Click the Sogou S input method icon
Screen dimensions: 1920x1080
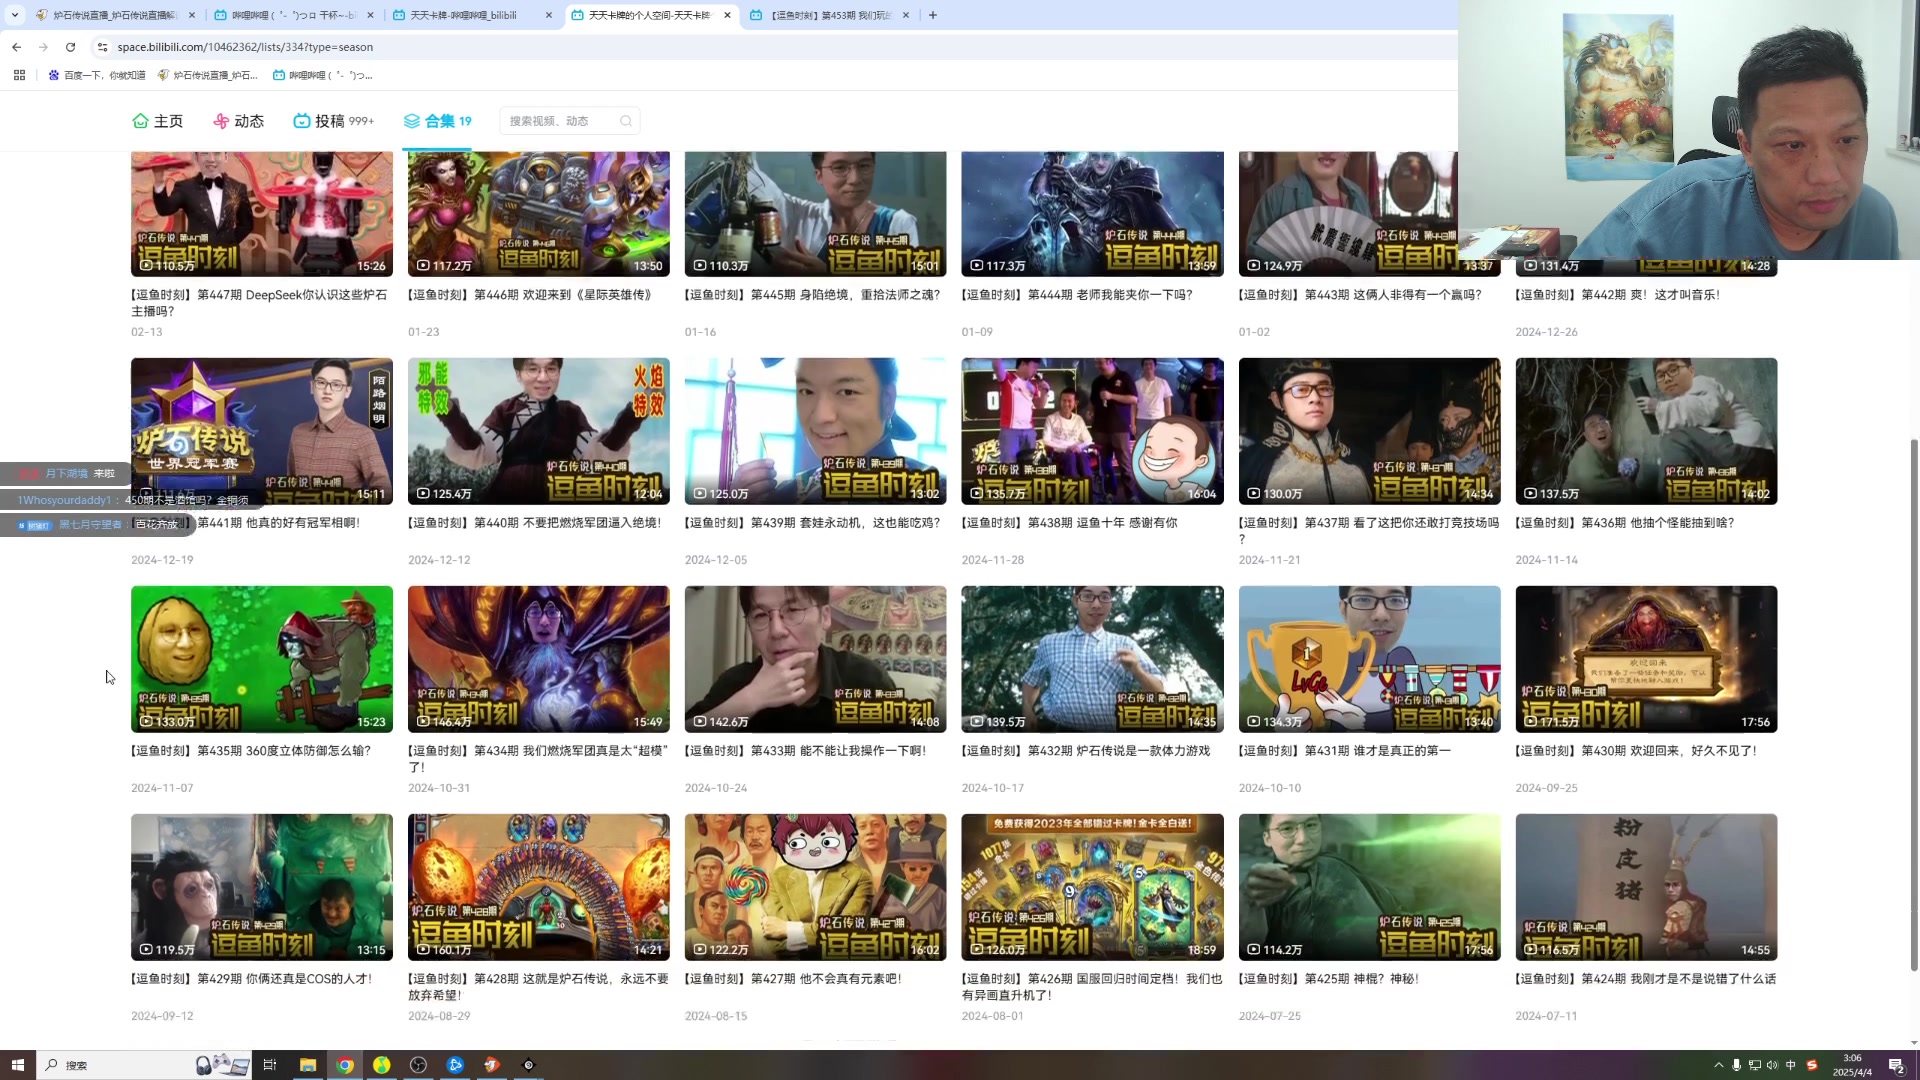[x=1812, y=1065]
